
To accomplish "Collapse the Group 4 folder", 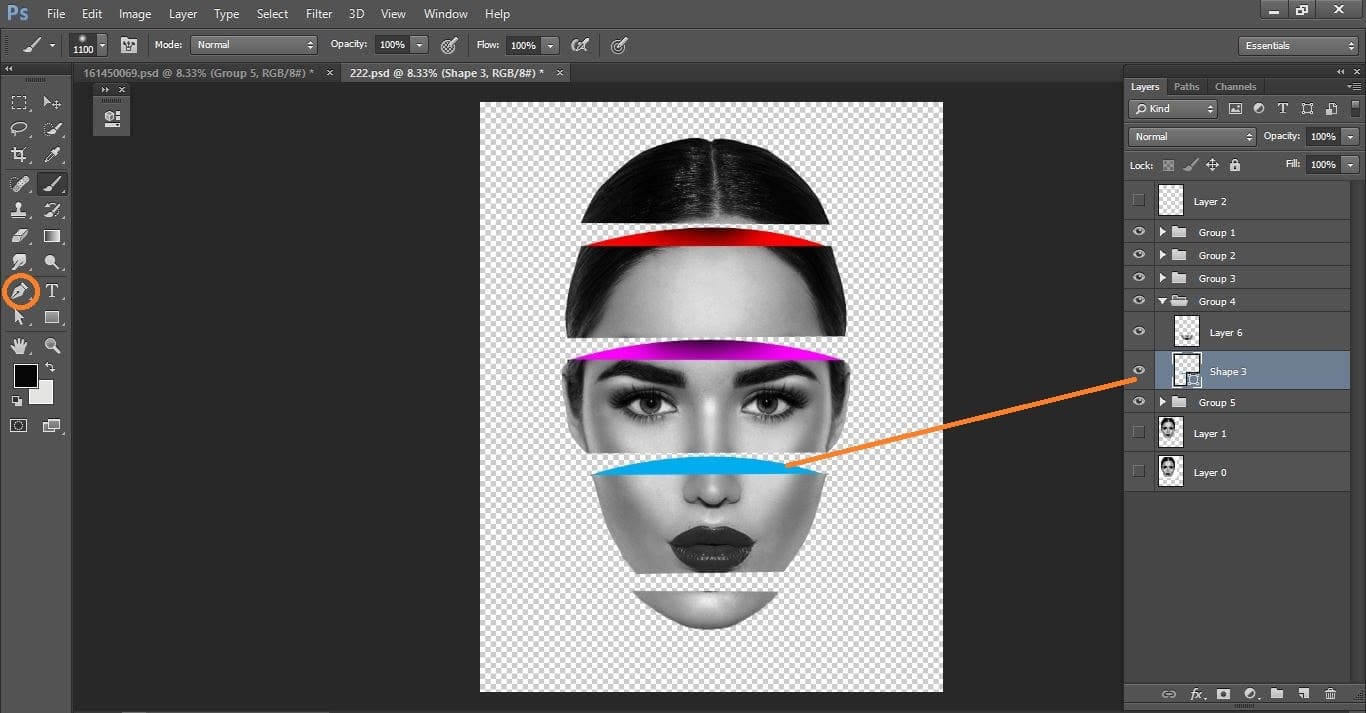I will coord(1162,300).
